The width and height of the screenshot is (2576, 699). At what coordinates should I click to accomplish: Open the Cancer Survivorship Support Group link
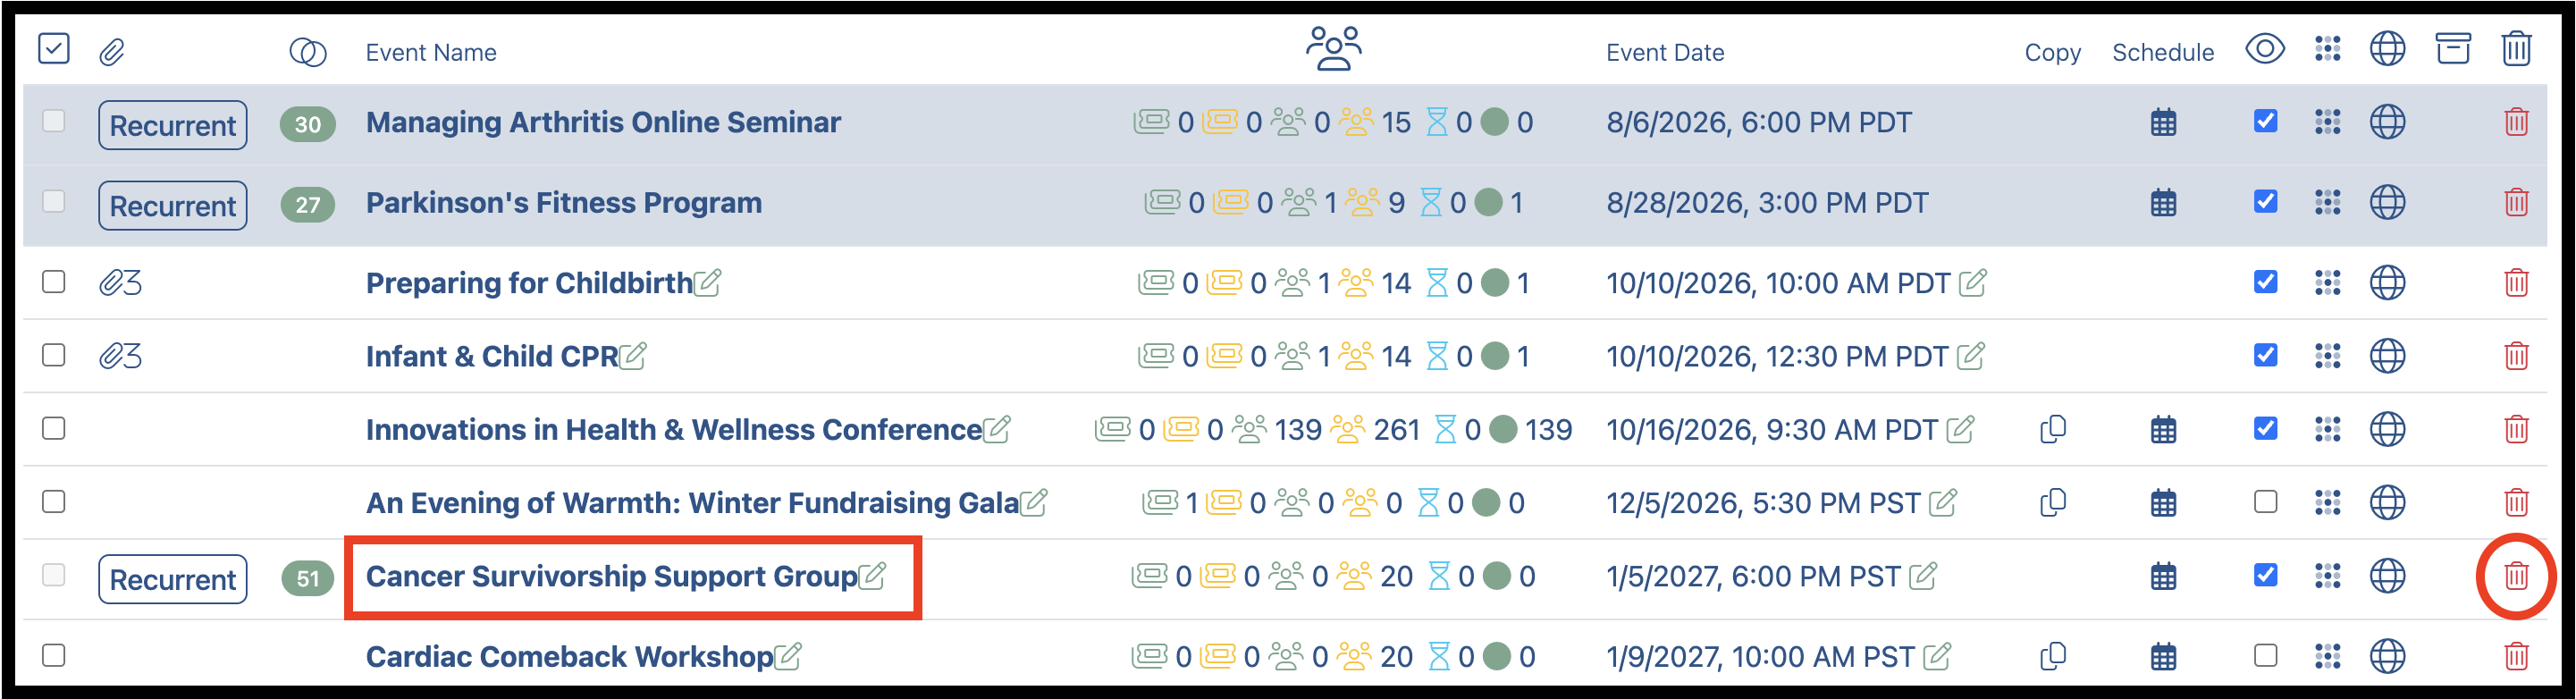point(611,576)
